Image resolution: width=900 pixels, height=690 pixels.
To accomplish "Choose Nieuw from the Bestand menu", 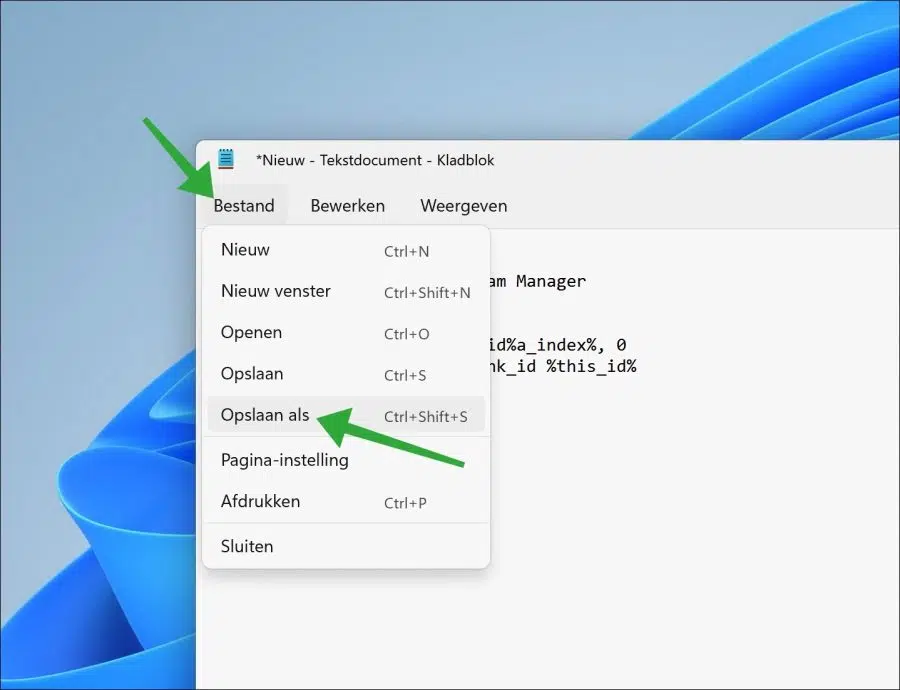I will pos(346,250).
